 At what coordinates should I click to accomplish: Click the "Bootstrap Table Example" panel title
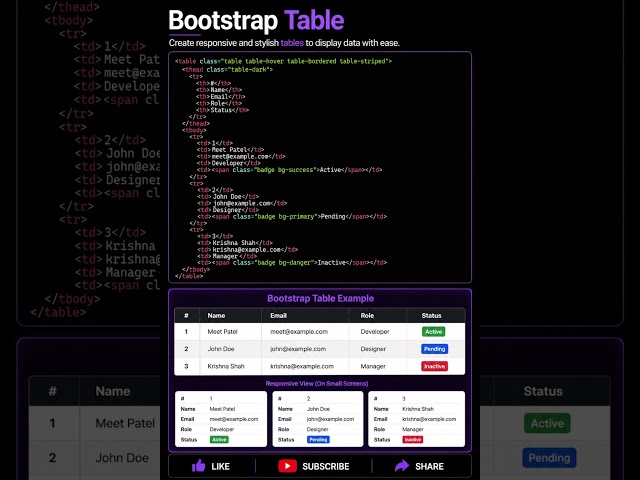tap(320, 298)
